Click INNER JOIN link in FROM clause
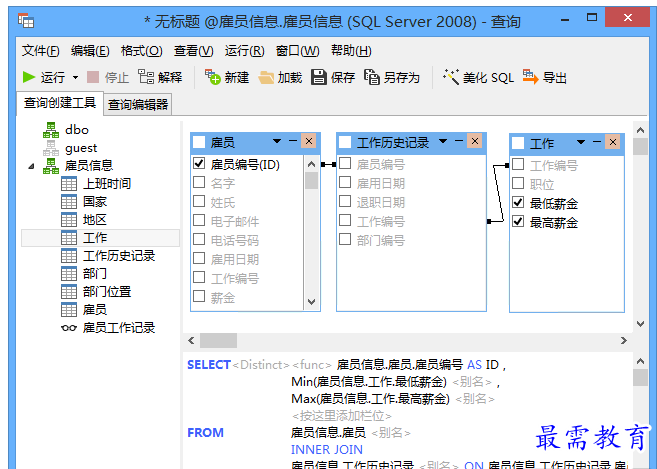 327,450
